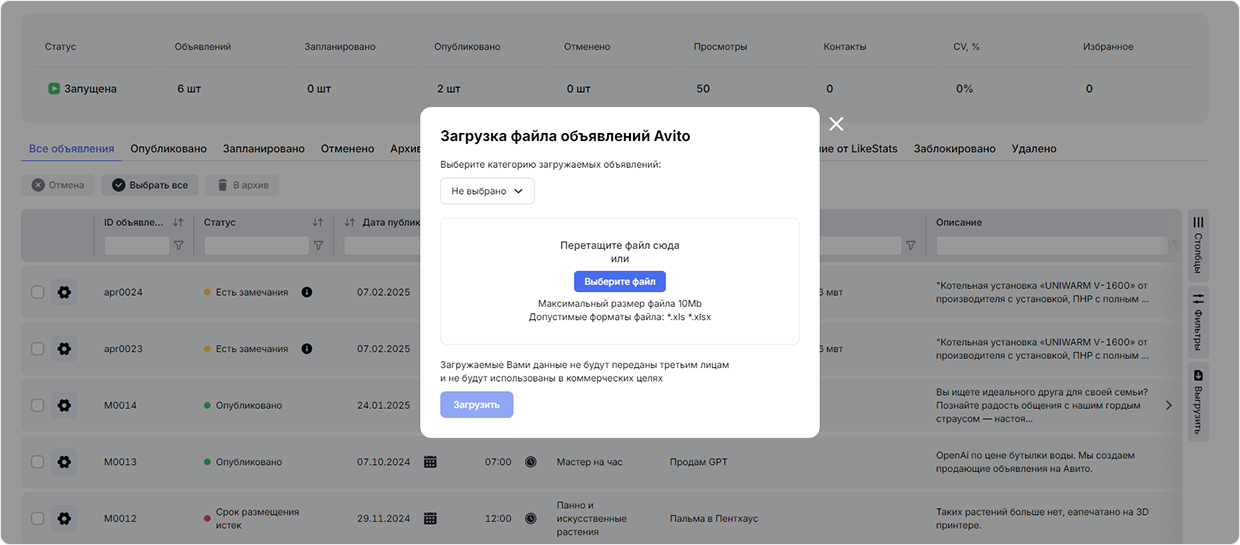Select checkbox for ad M0013
This screenshot has height=545, width=1240.
click(x=37, y=462)
